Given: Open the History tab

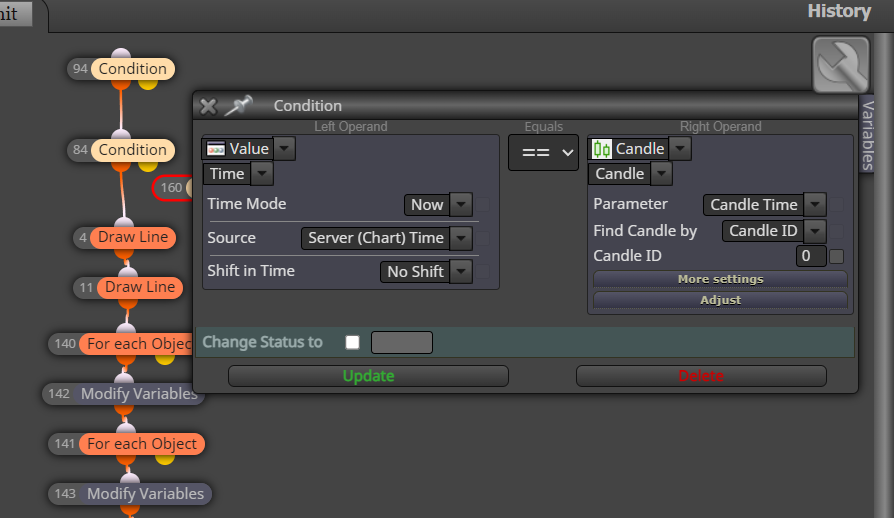Looking at the screenshot, I should coord(839,11).
